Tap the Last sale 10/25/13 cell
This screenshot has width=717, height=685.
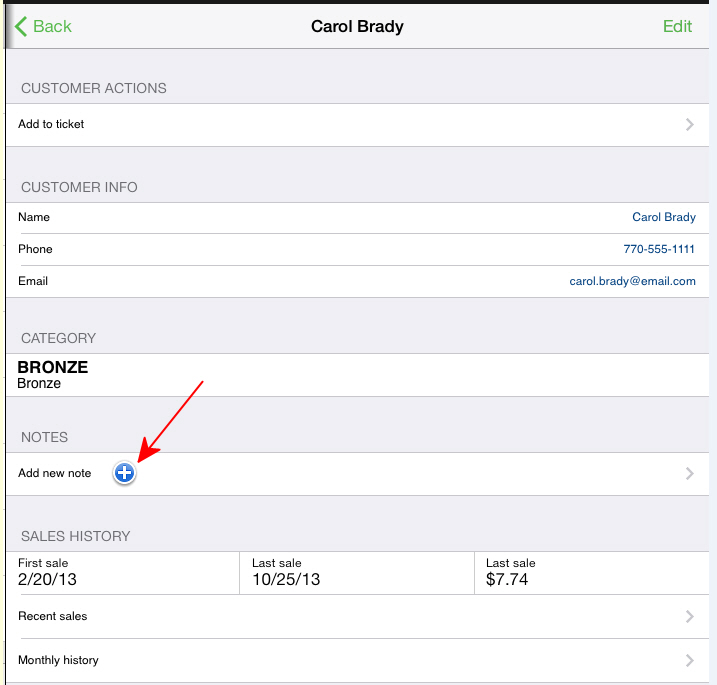(x=357, y=573)
